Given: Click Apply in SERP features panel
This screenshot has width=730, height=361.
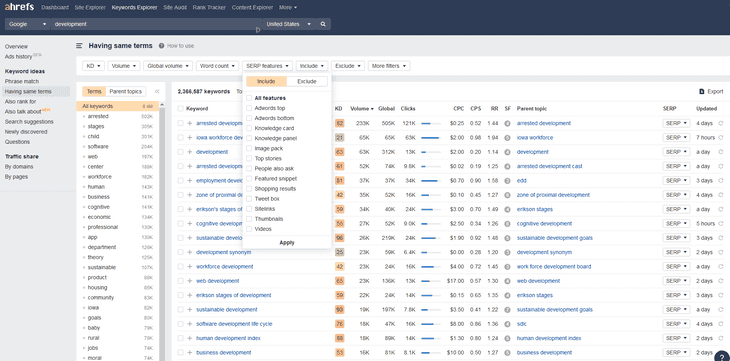Looking at the screenshot, I should pyautogui.click(x=287, y=243).
